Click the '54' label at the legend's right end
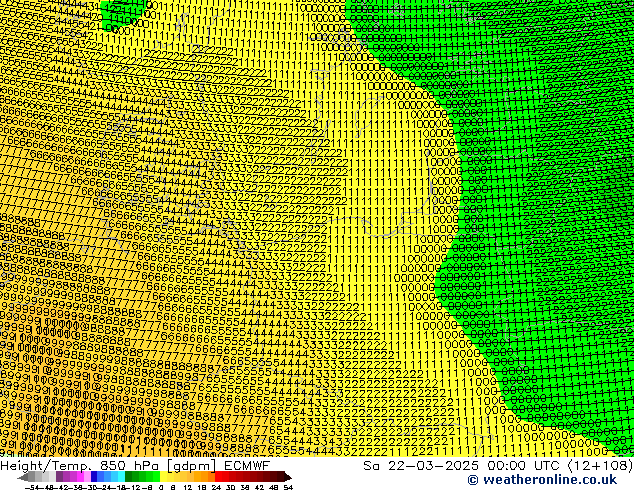Viewport: 634px width, 490px height. click(288, 487)
